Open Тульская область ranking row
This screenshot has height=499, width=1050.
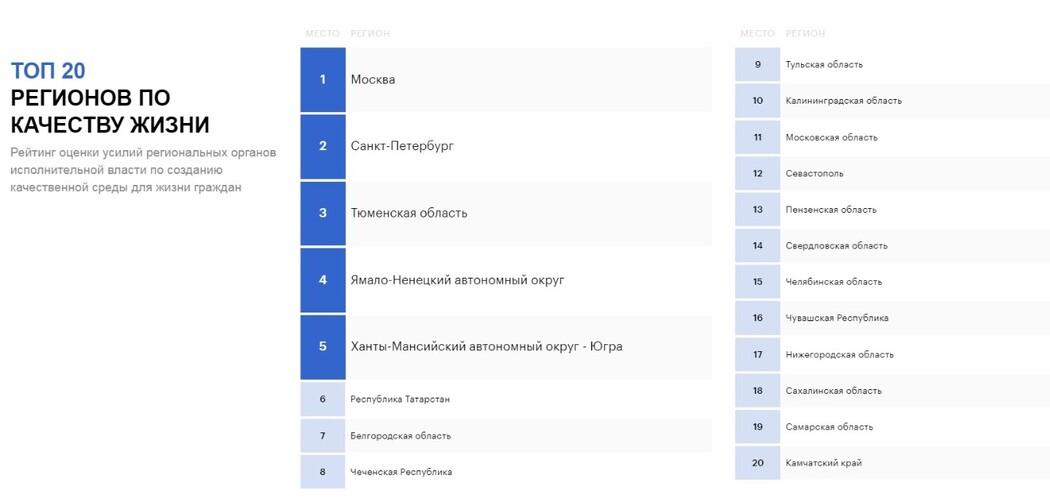892,65
